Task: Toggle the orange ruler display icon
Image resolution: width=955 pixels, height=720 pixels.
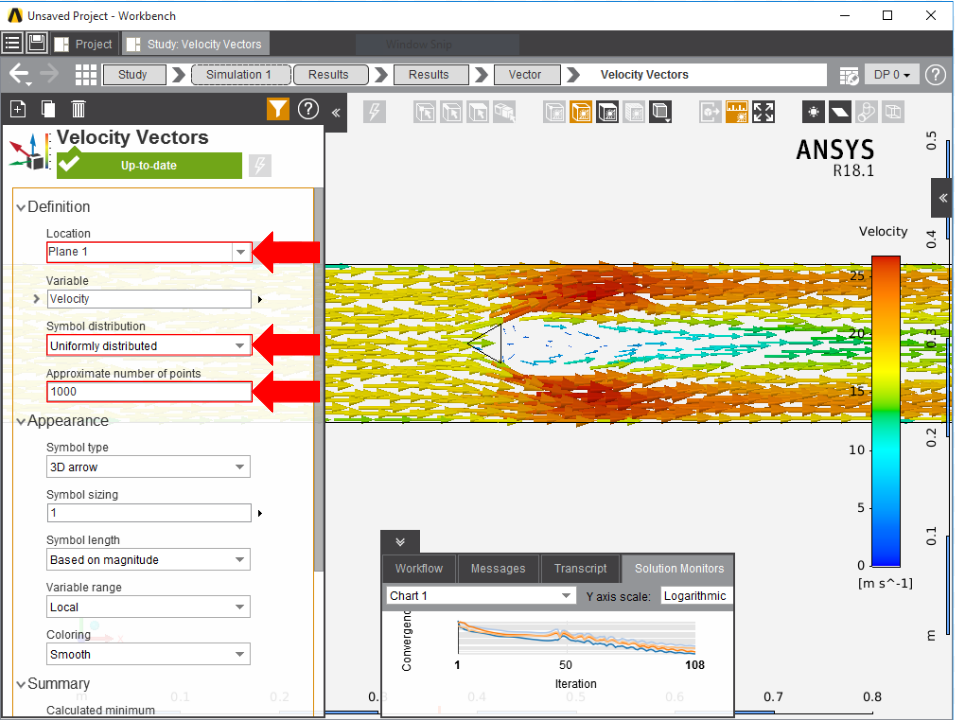Action: (x=737, y=112)
